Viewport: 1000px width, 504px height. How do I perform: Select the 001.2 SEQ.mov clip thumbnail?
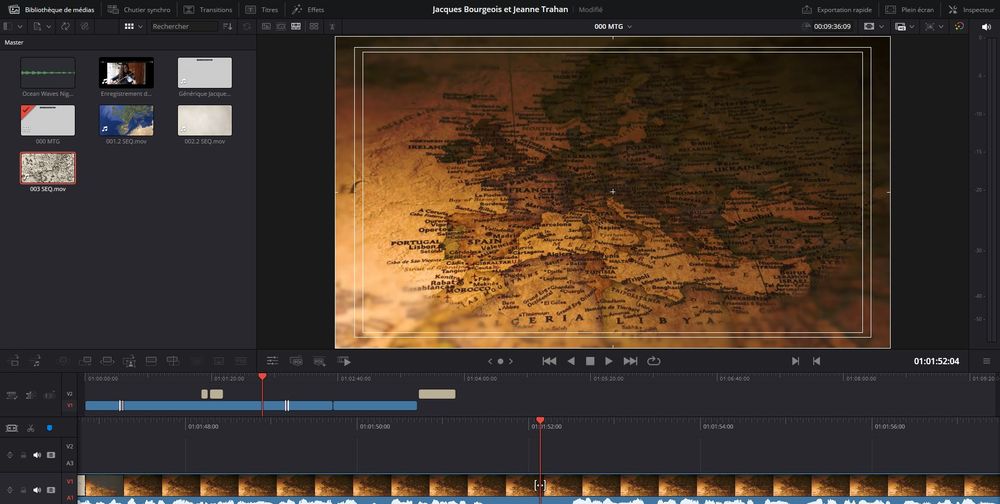point(126,120)
